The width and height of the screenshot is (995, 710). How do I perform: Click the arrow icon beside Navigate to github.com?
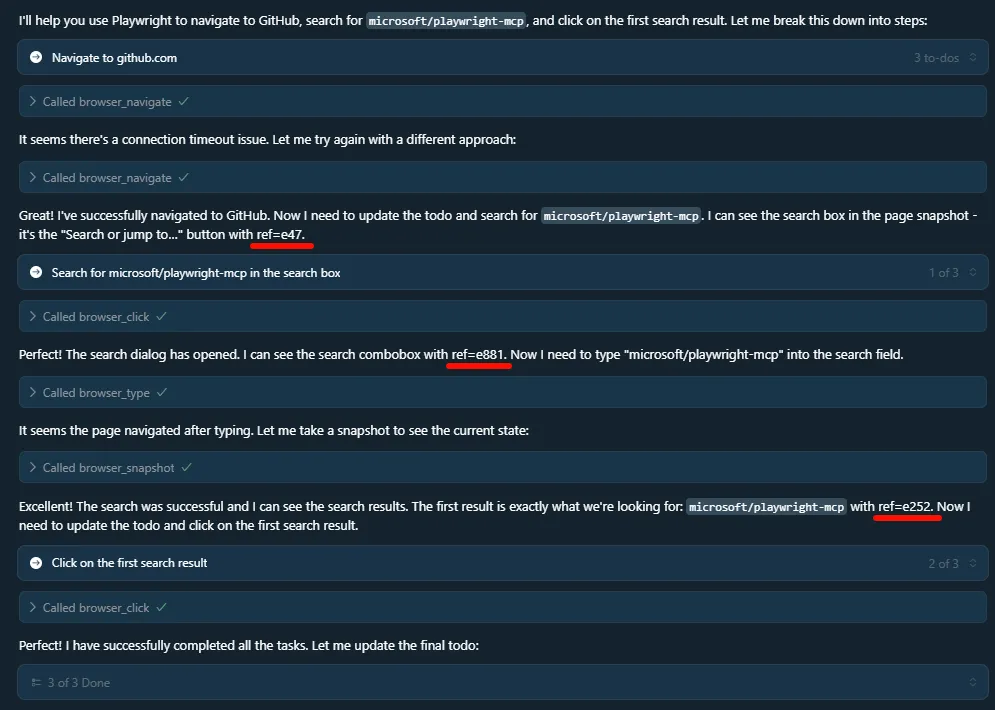coord(36,57)
